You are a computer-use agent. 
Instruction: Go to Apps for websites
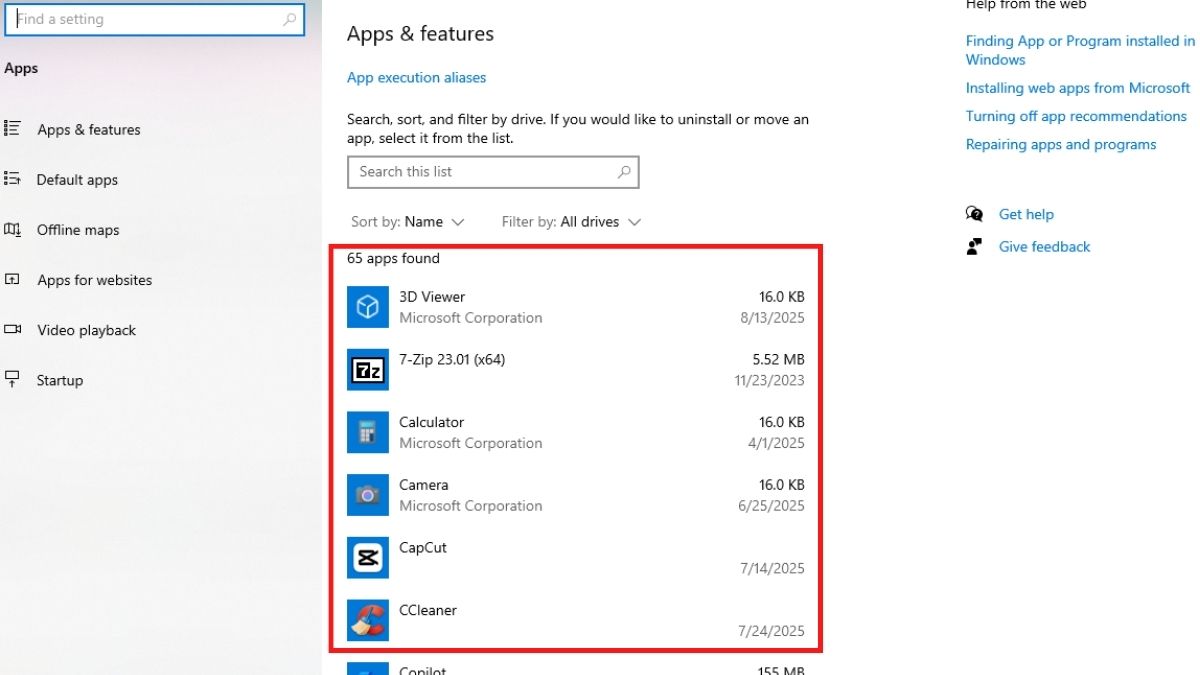pyautogui.click(x=94, y=280)
